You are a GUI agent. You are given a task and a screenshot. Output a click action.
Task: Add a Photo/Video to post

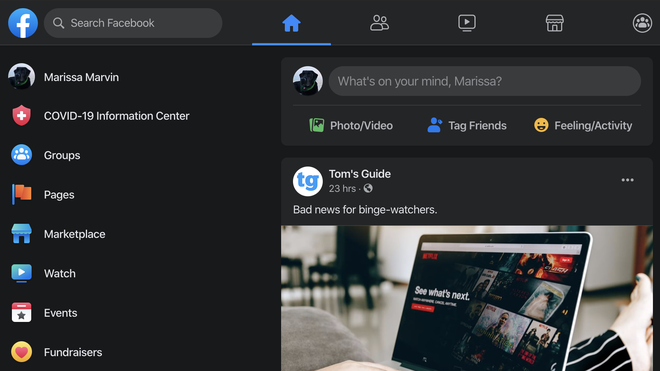coord(351,125)
